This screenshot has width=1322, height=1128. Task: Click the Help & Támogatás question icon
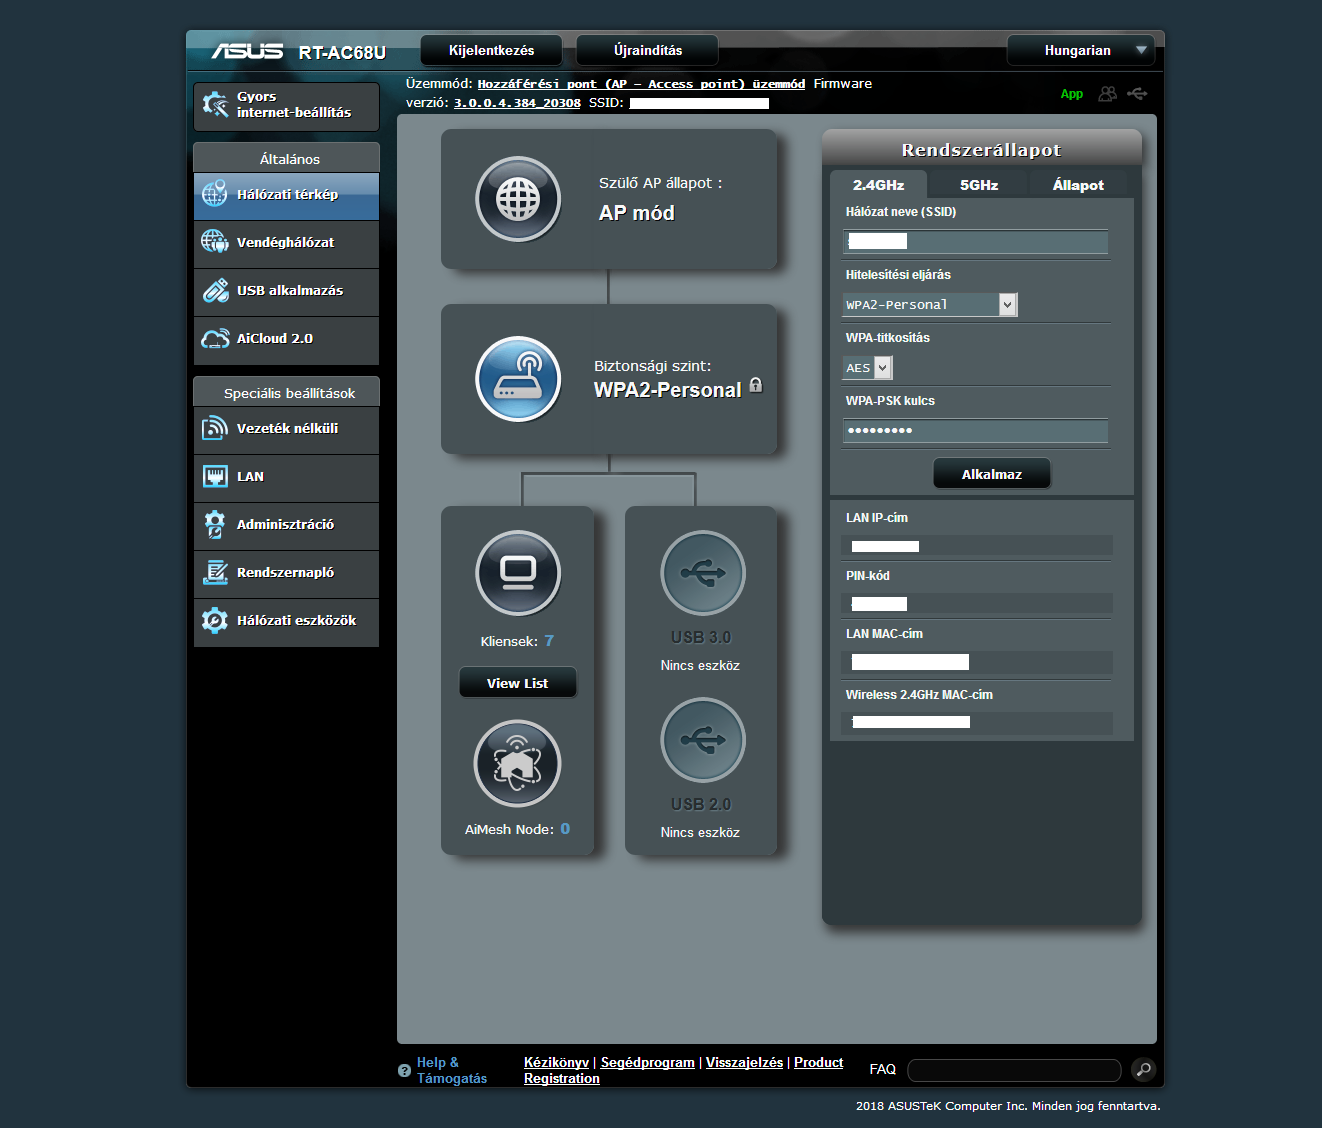click(x=404, y=1070)
